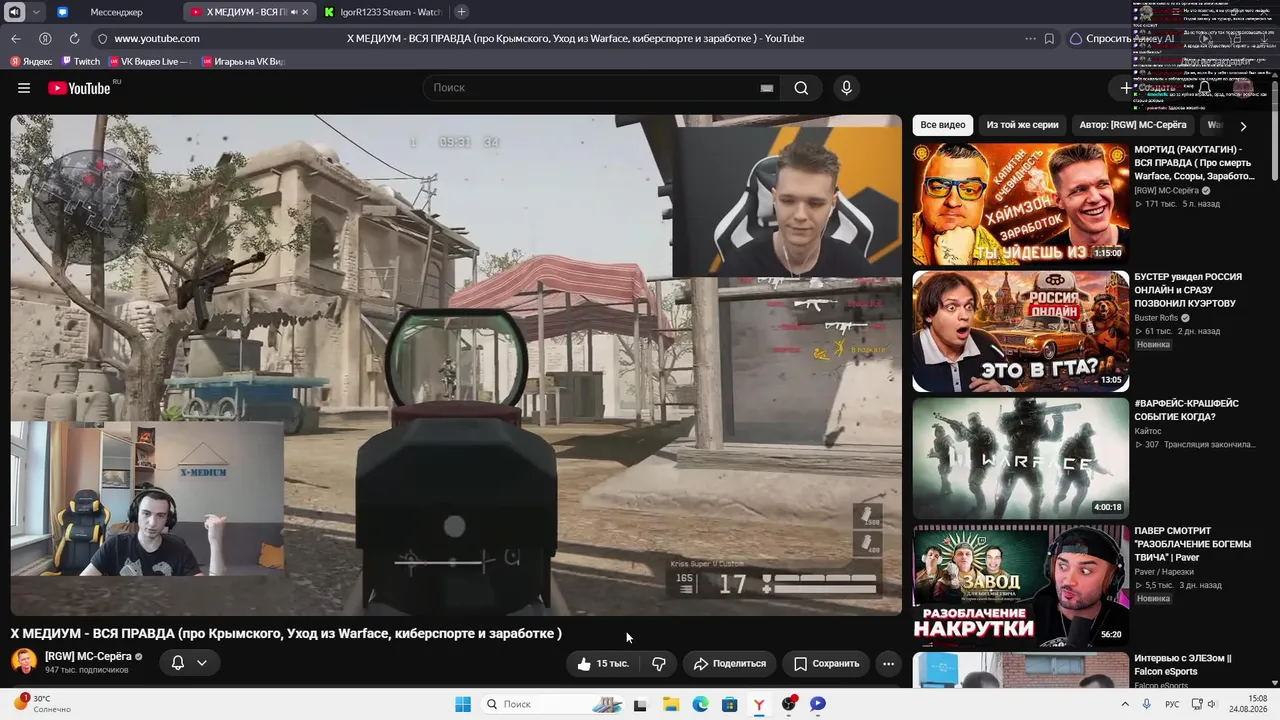Open the weather widget showing 30°C
The height and width of the screenshot is (720, 1280).
pos(43,704)
